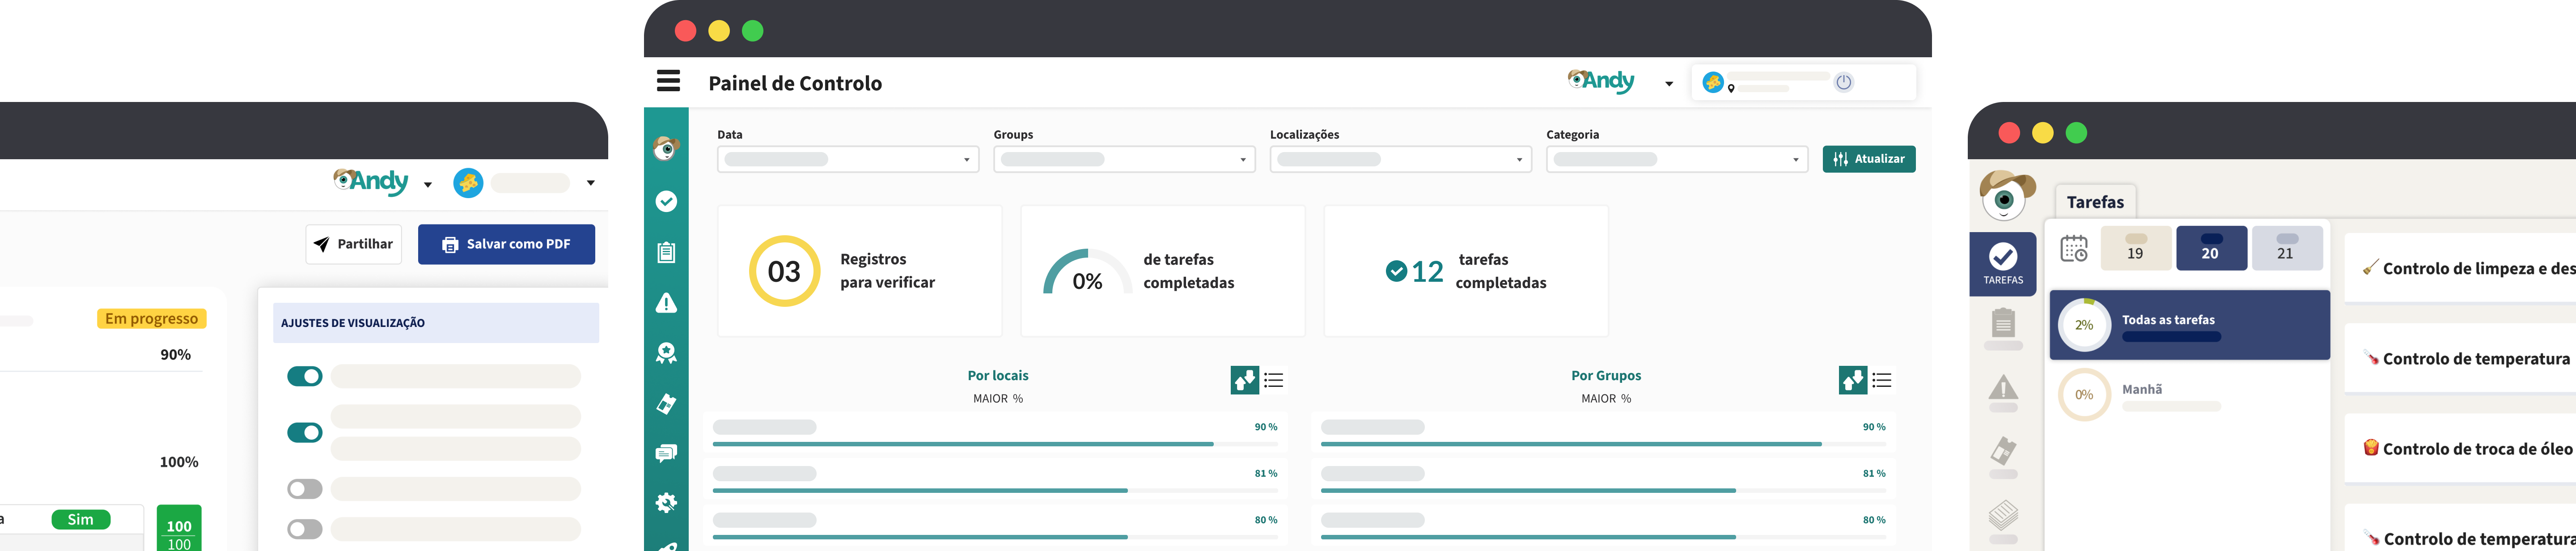Open the Controlo de limpeza task card
Image resolution: width=2576 pixels, height=551 pixels.
coord(2460,268)
